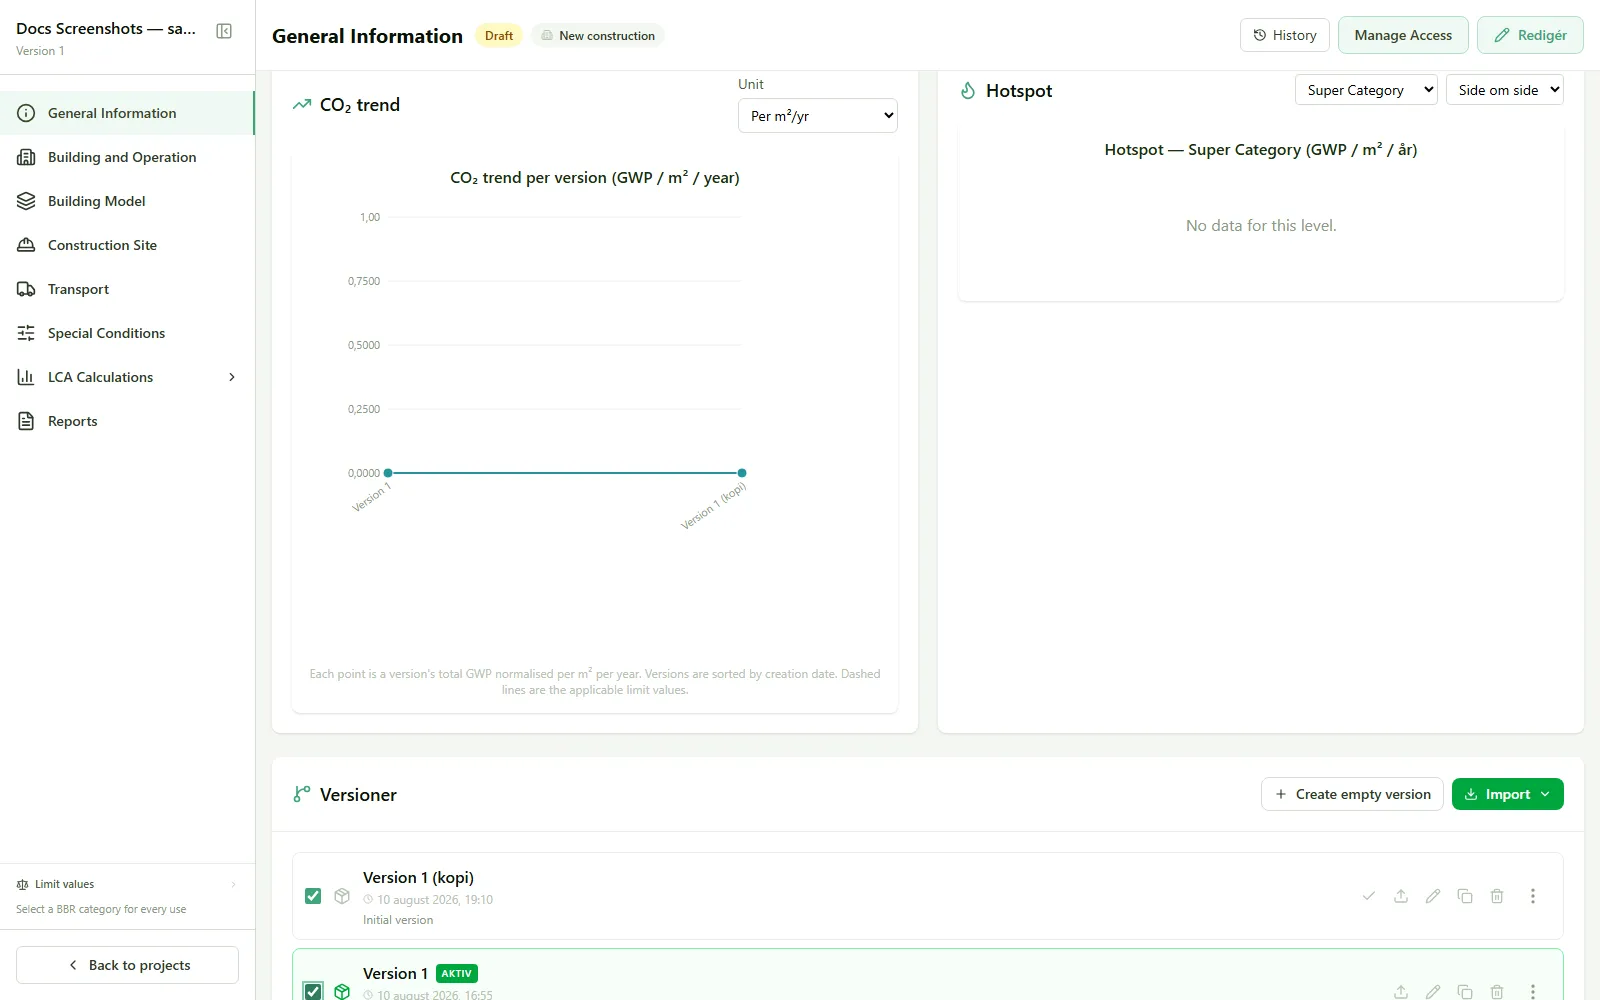Open more options for Version 1 (kopi)
Screen dimensions: 1600x1000
[1533, 896]
